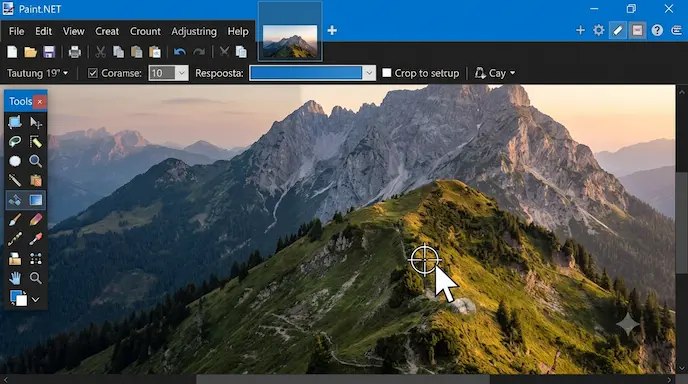Open the View menu
Image resolution: width=688 pixels, height=384 pixels.
tap(73, 31)
